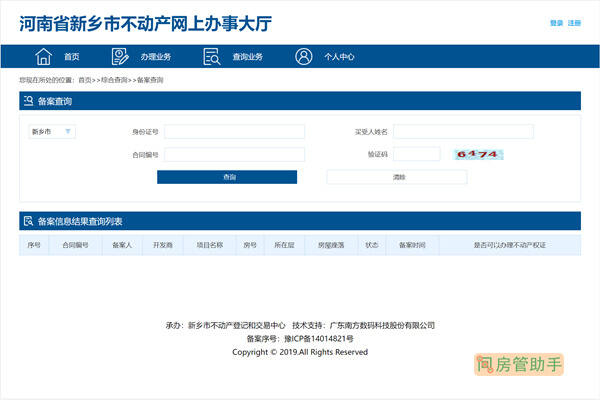Open the 首页 menu item
600x400 pixels.
(72, 57)
